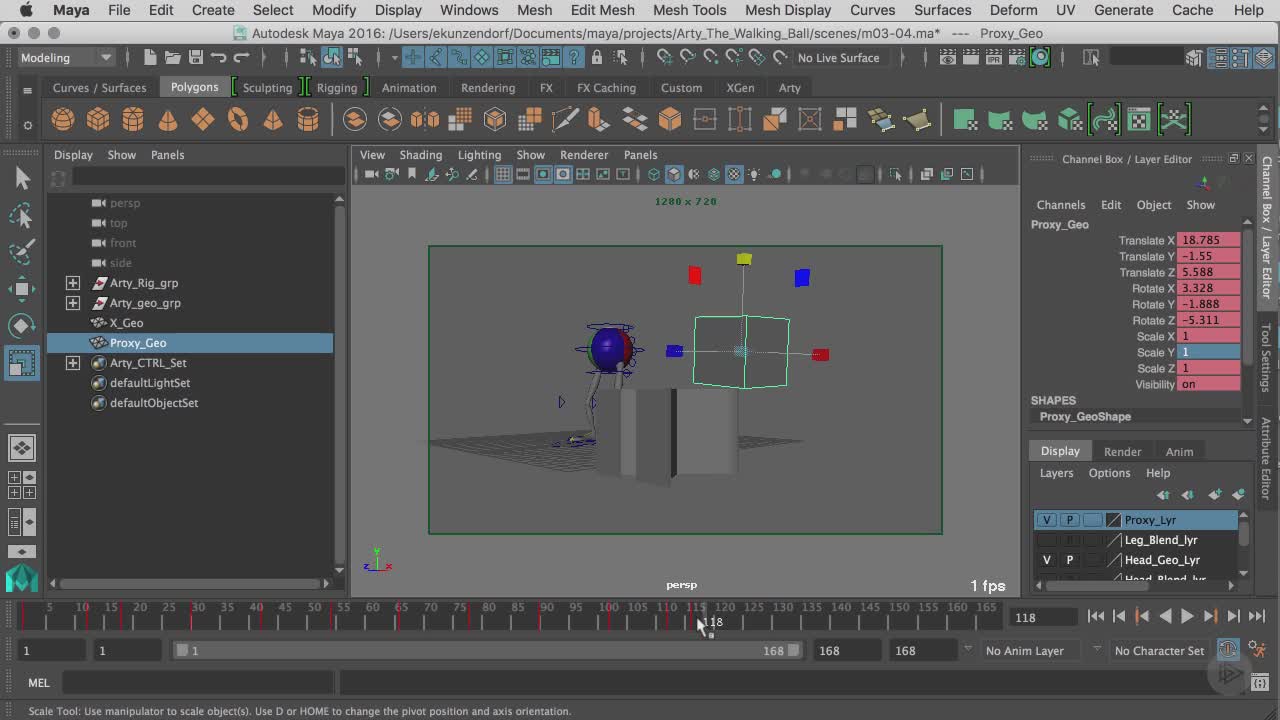Image resolution: width=1280 pixels, height=720 pixels.
Task: Open the viewport Shading menu
Action: 420,155
